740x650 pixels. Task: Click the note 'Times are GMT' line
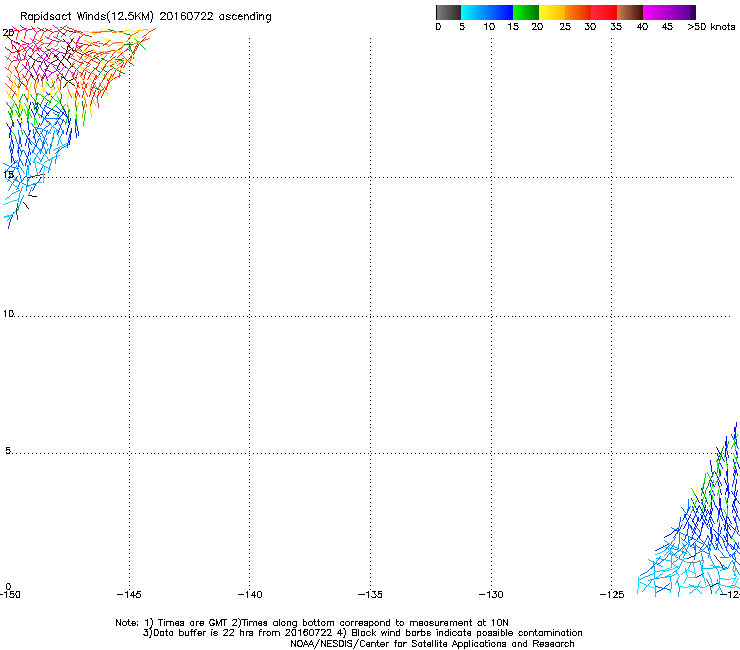[x=312, y=623]
